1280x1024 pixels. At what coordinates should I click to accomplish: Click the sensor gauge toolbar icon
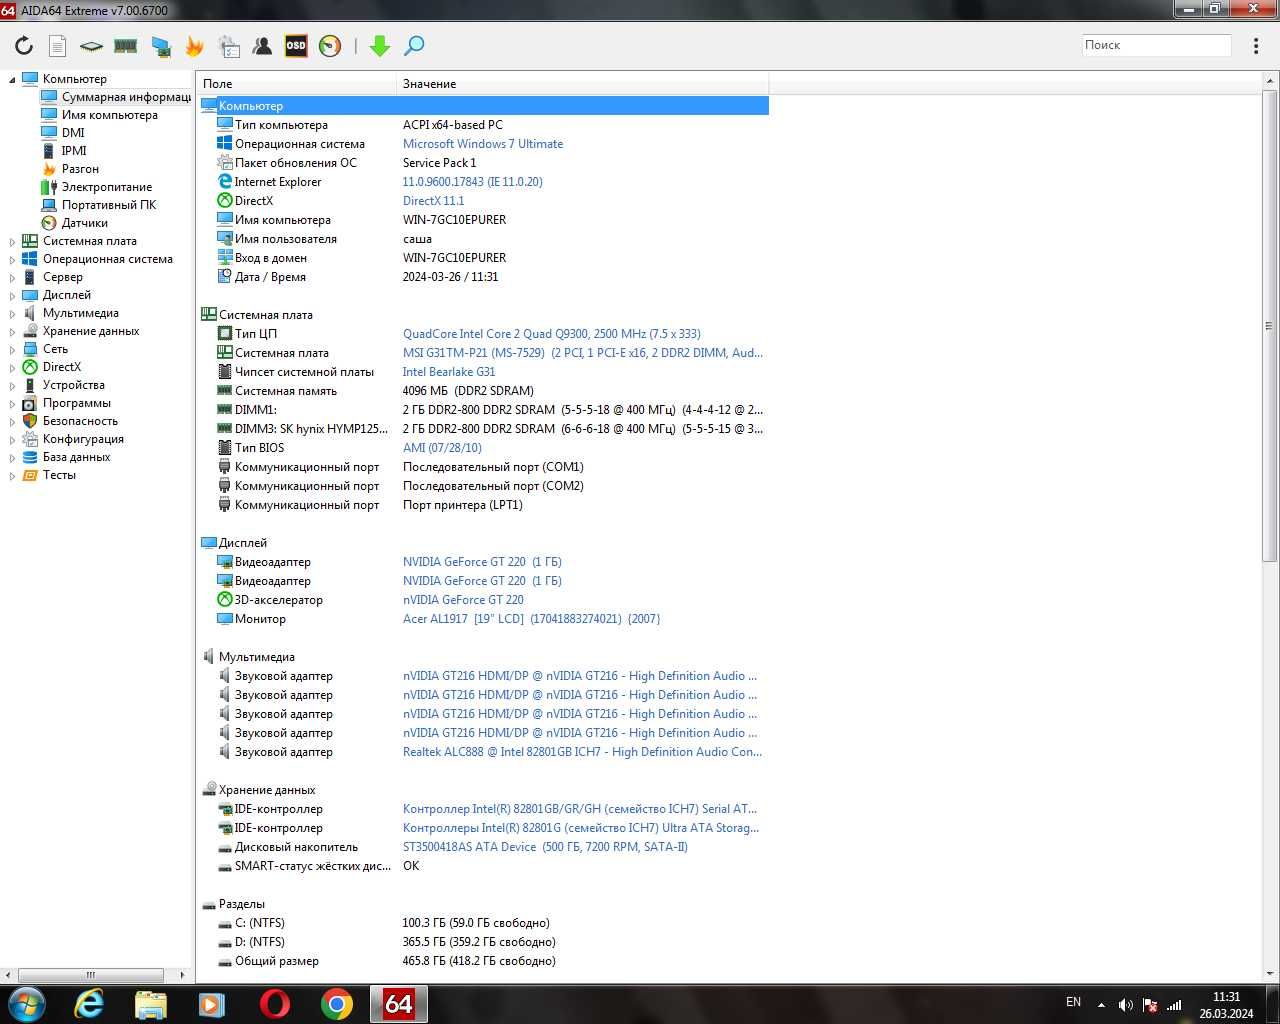click(x=330, y=46)
